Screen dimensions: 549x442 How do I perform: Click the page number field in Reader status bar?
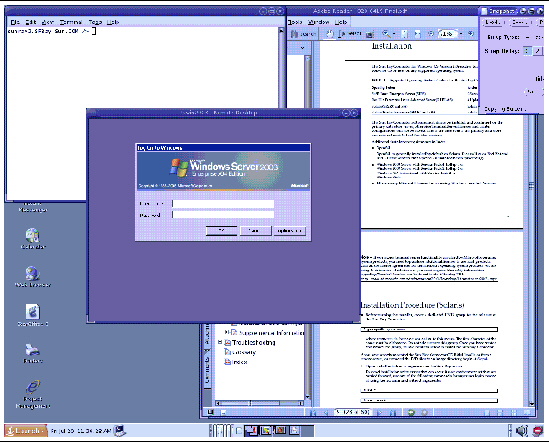[x=353, y=412]
